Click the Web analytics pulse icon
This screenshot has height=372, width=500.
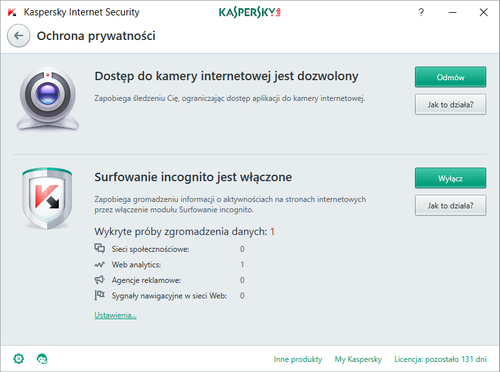[x=99, y=265]
